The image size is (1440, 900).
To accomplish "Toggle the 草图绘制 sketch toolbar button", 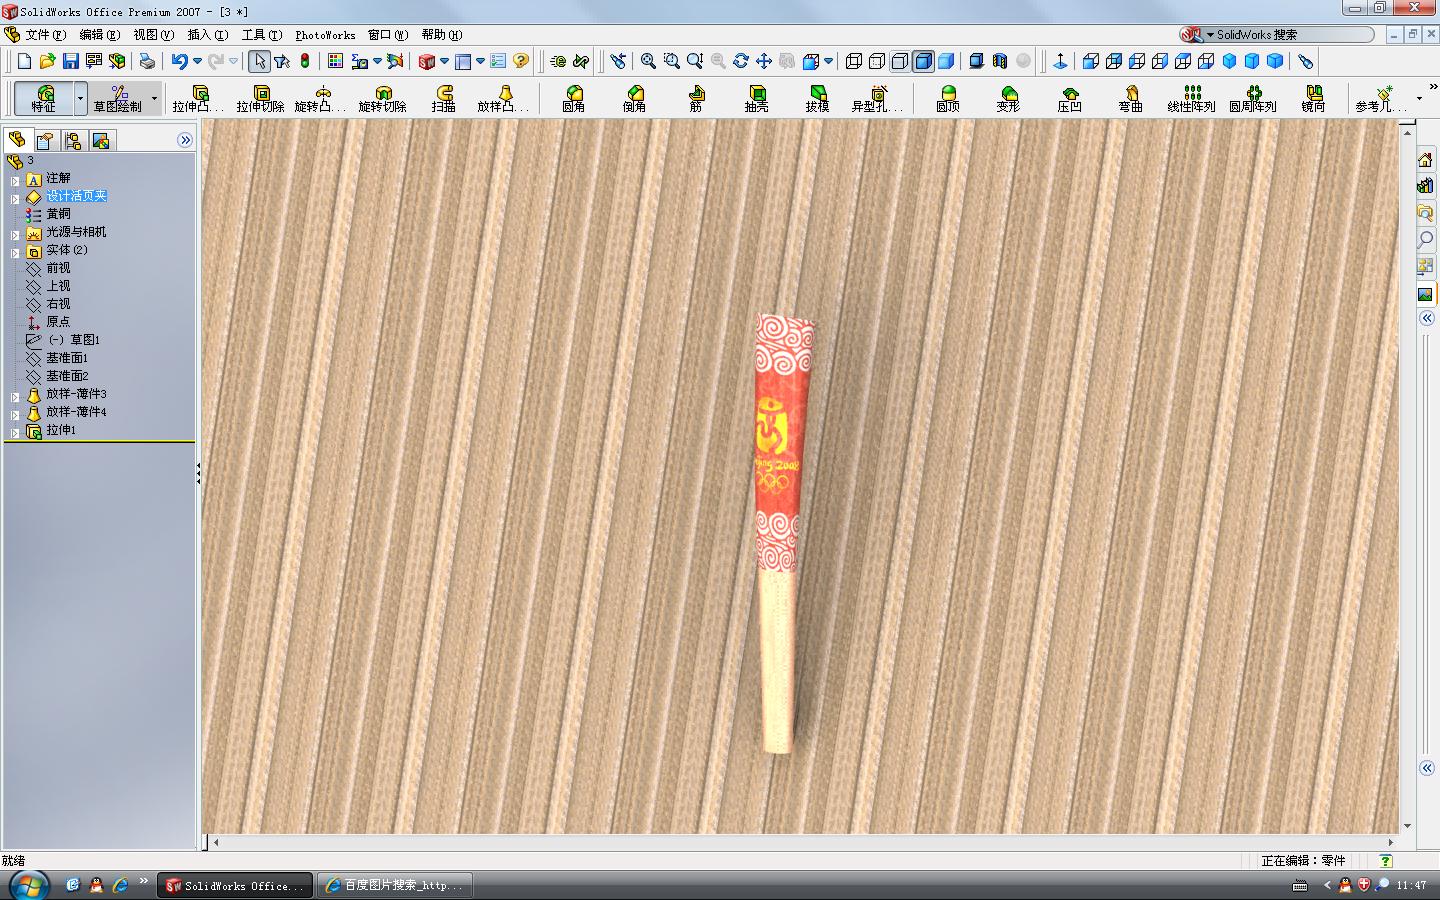I will 118,98.
